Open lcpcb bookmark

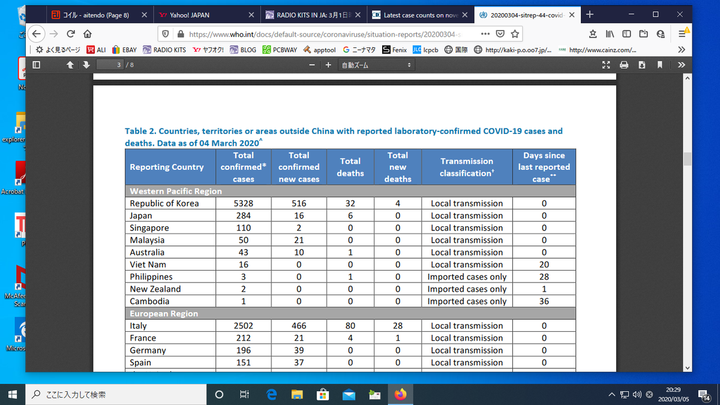(426, 50)
